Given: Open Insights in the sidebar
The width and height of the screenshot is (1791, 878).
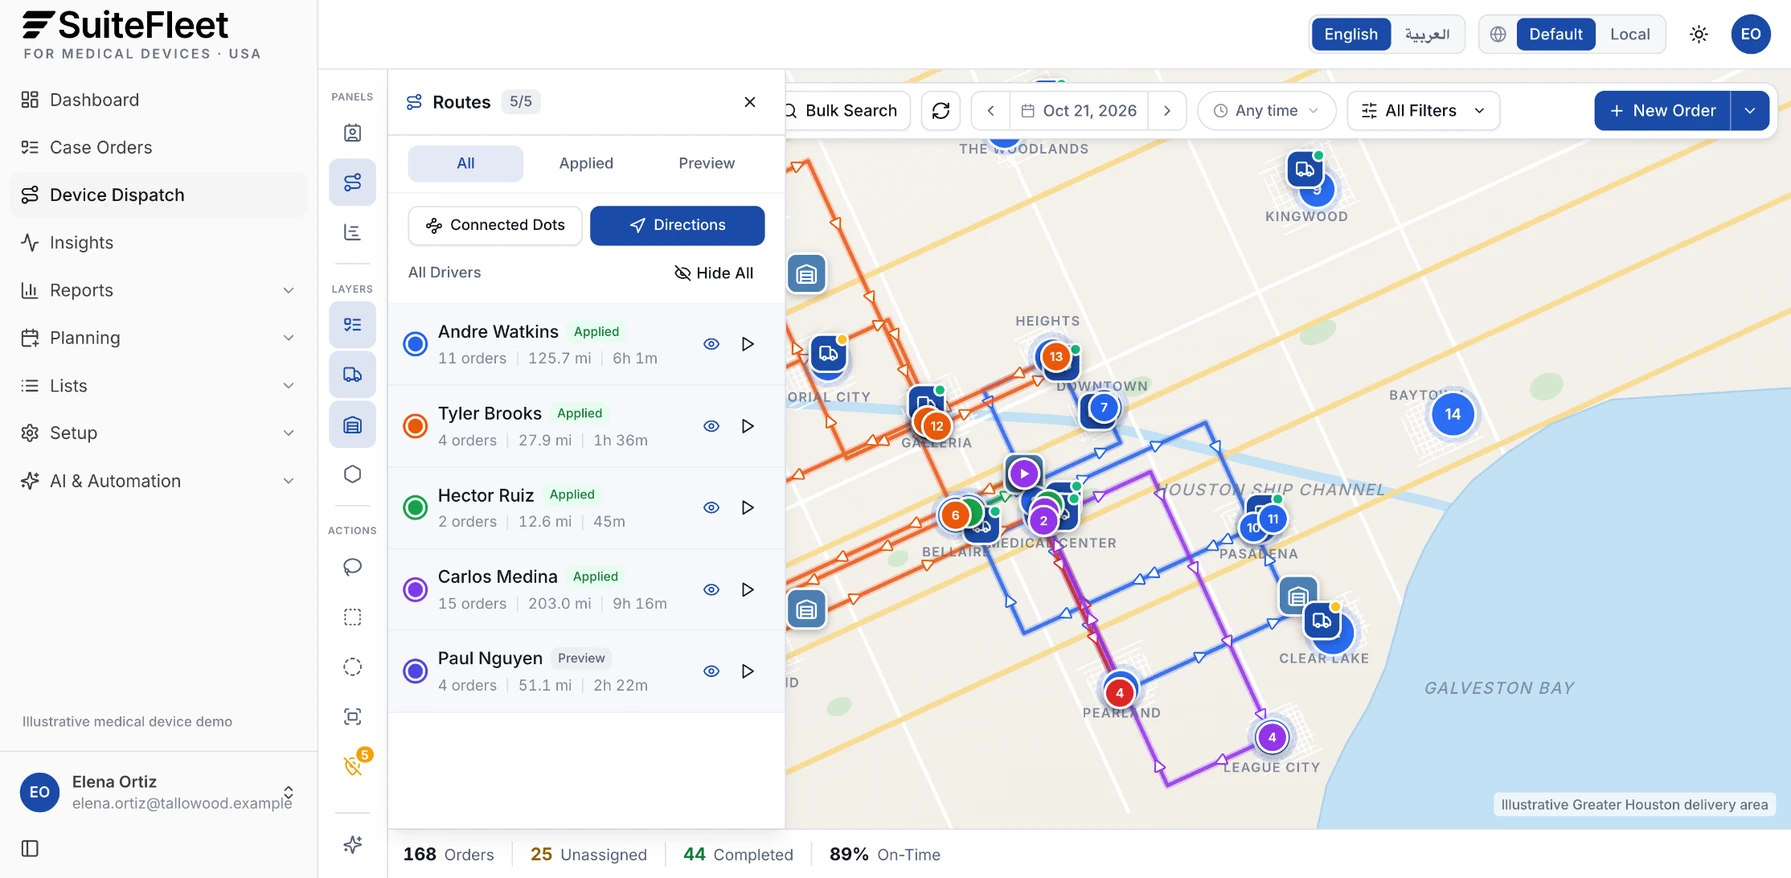Looking at the screenshot, I should click(x=159, y=243).
